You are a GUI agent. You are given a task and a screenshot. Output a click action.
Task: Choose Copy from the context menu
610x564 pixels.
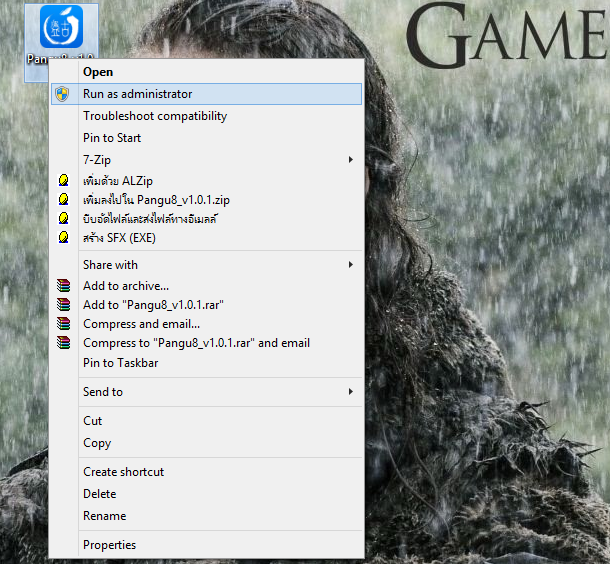[207, 443]
